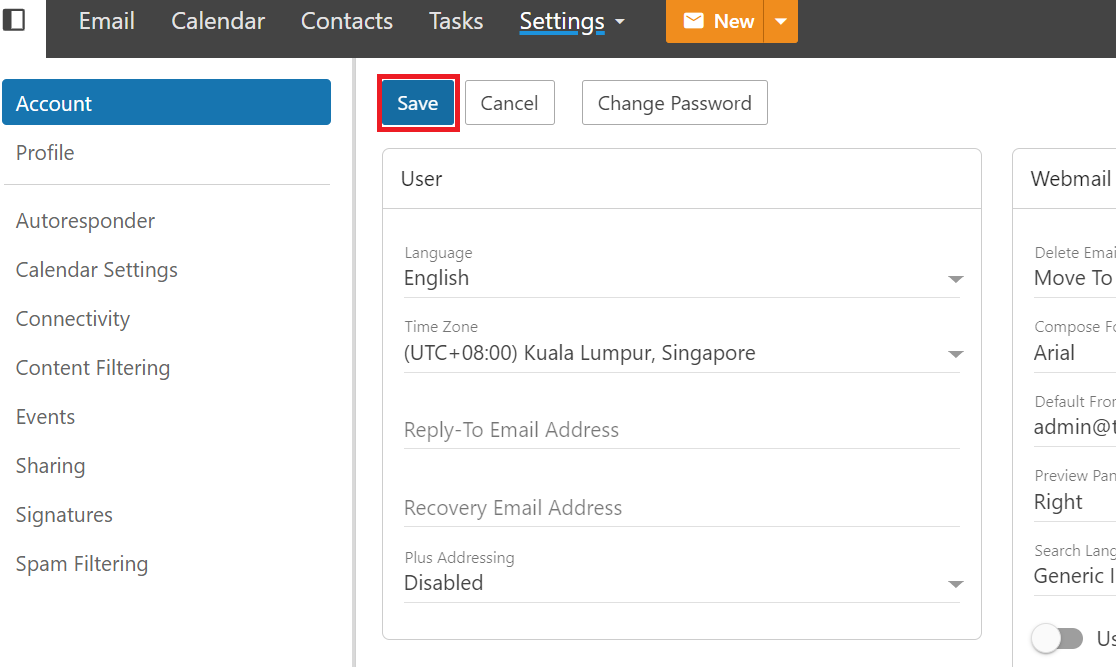The width and height of the screenshot is (1116, 667).
Task: Toggle the partially visible webmail switch
Action: [1058, 638]
